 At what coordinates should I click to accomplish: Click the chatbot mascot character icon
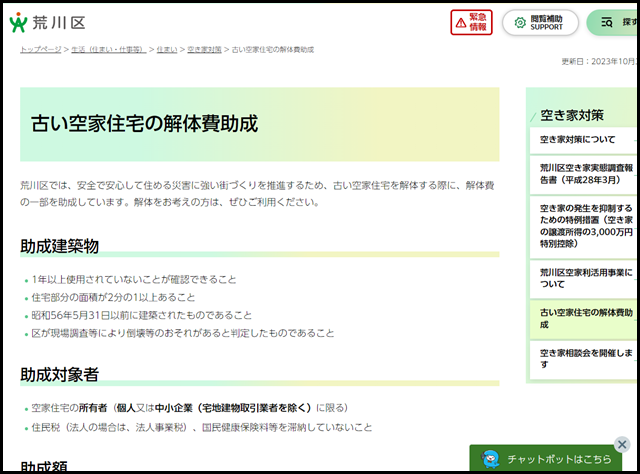[x=491, y=458]
